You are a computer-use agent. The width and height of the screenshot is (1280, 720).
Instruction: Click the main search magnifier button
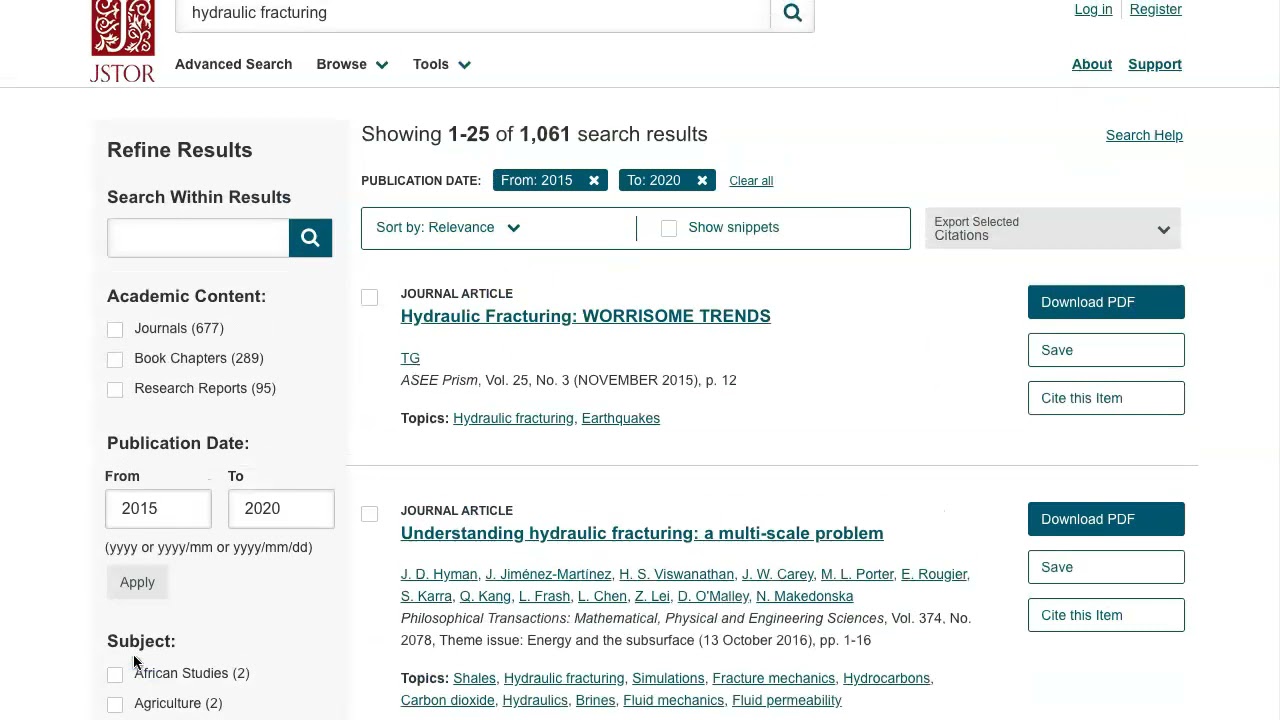tap(793, 14)
